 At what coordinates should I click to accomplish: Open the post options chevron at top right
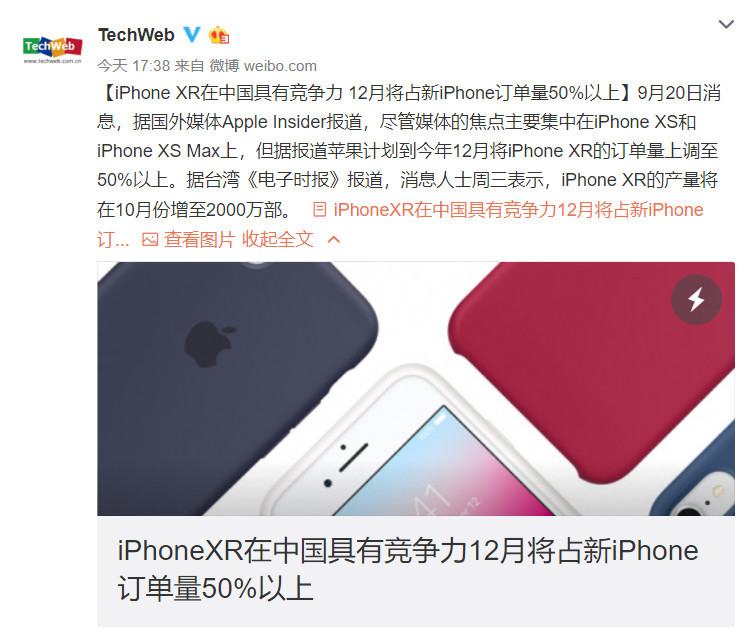tap(726, 24)
